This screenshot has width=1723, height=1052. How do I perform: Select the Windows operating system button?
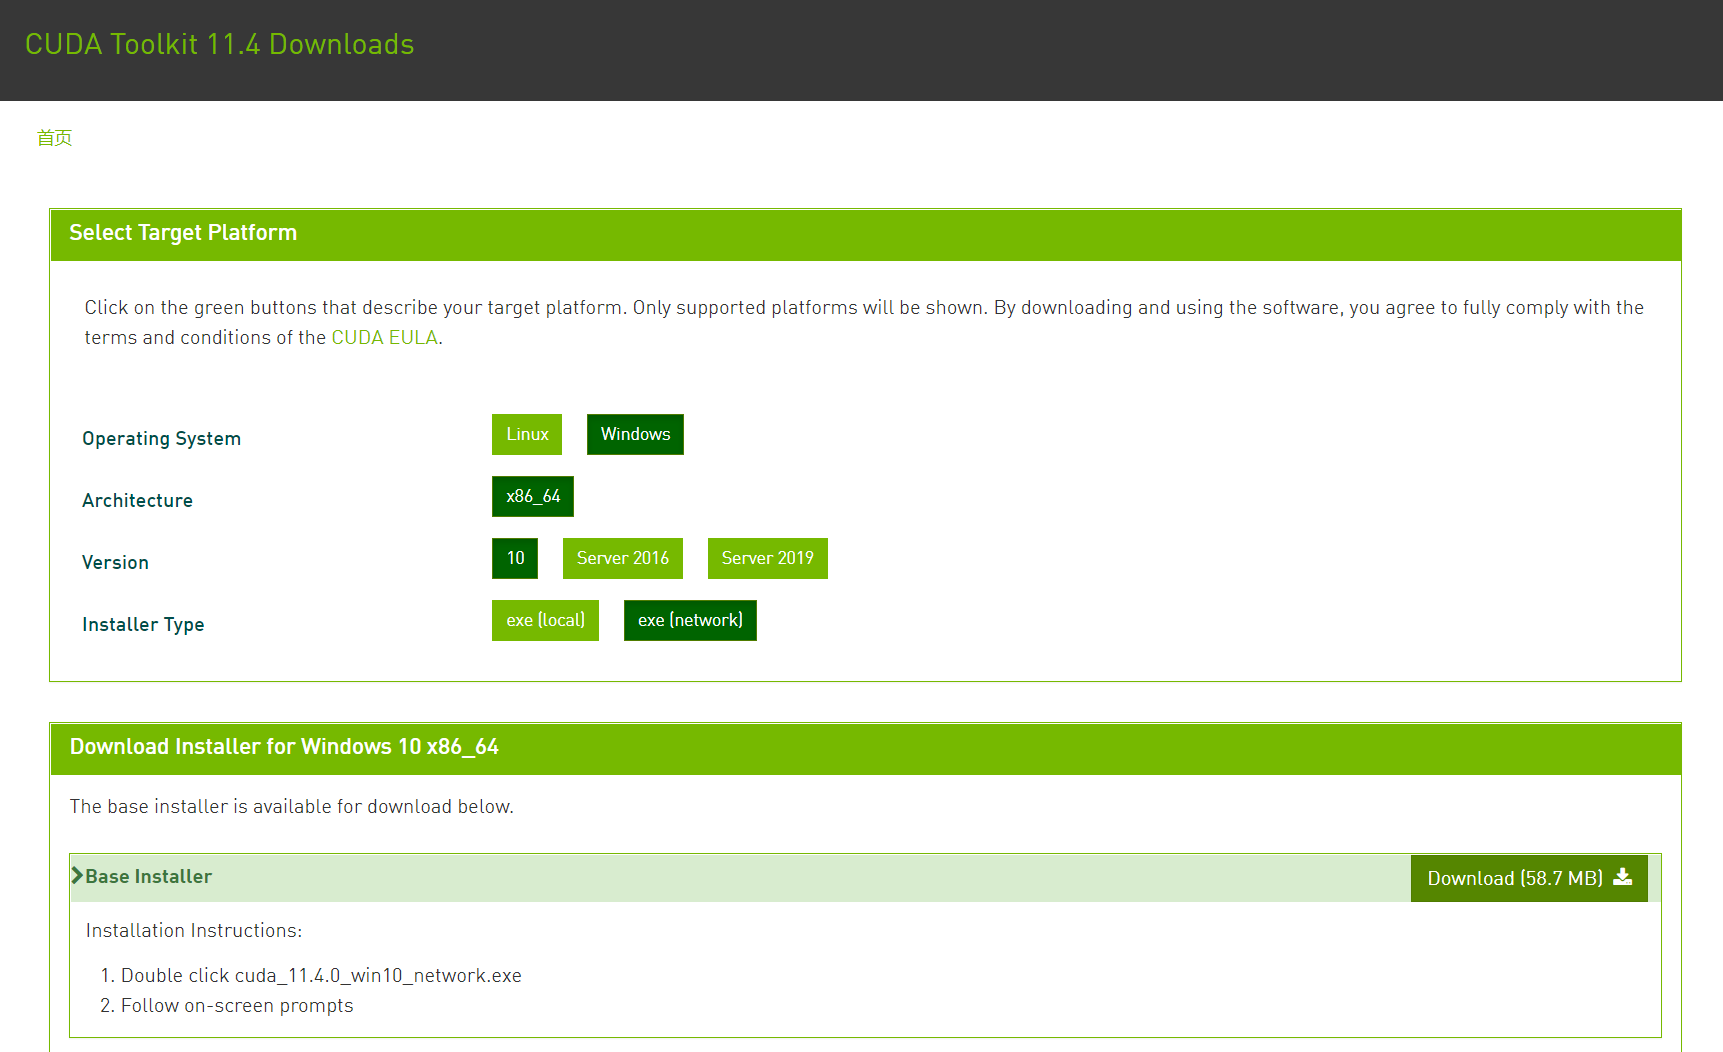pyautogui.click(x=635, y=434)
